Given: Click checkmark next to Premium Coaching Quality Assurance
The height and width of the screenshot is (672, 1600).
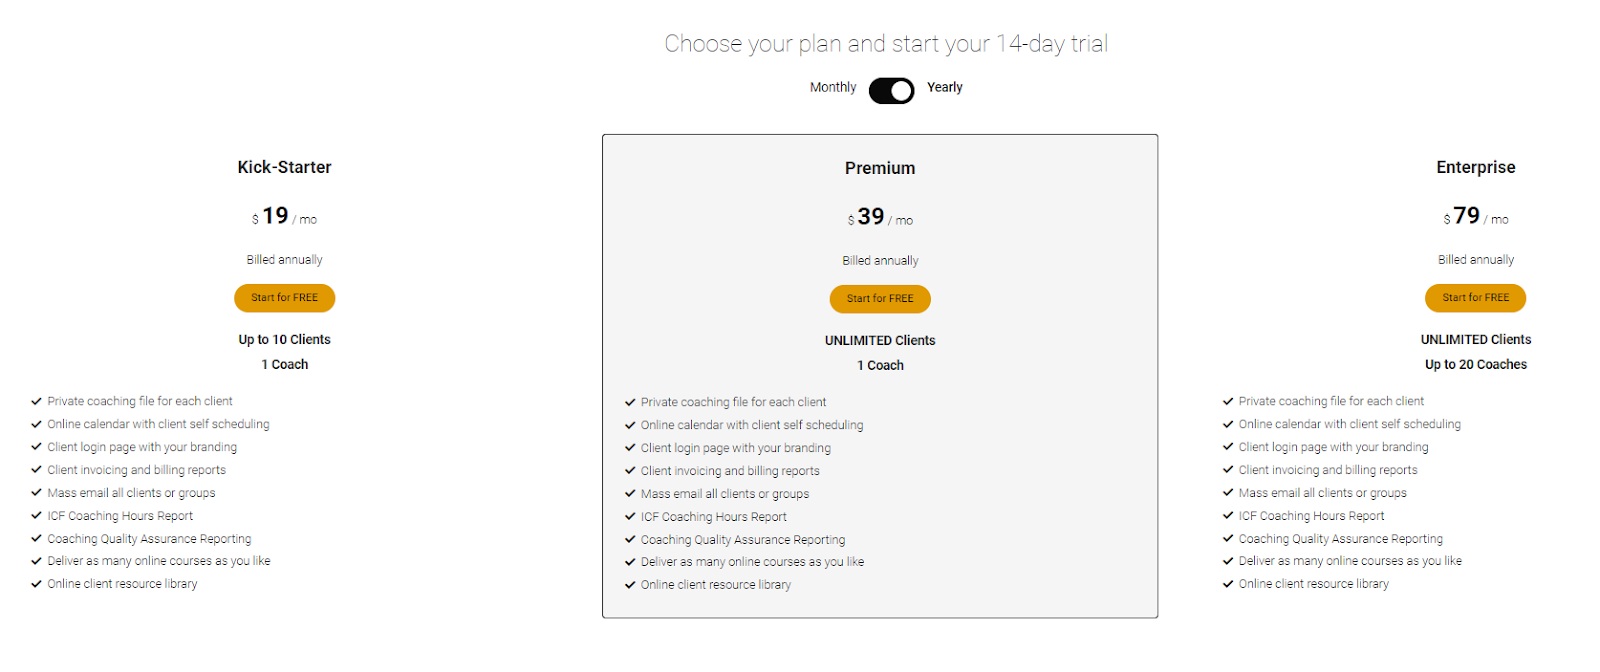Looking at the screenshot, I should 630,540.
